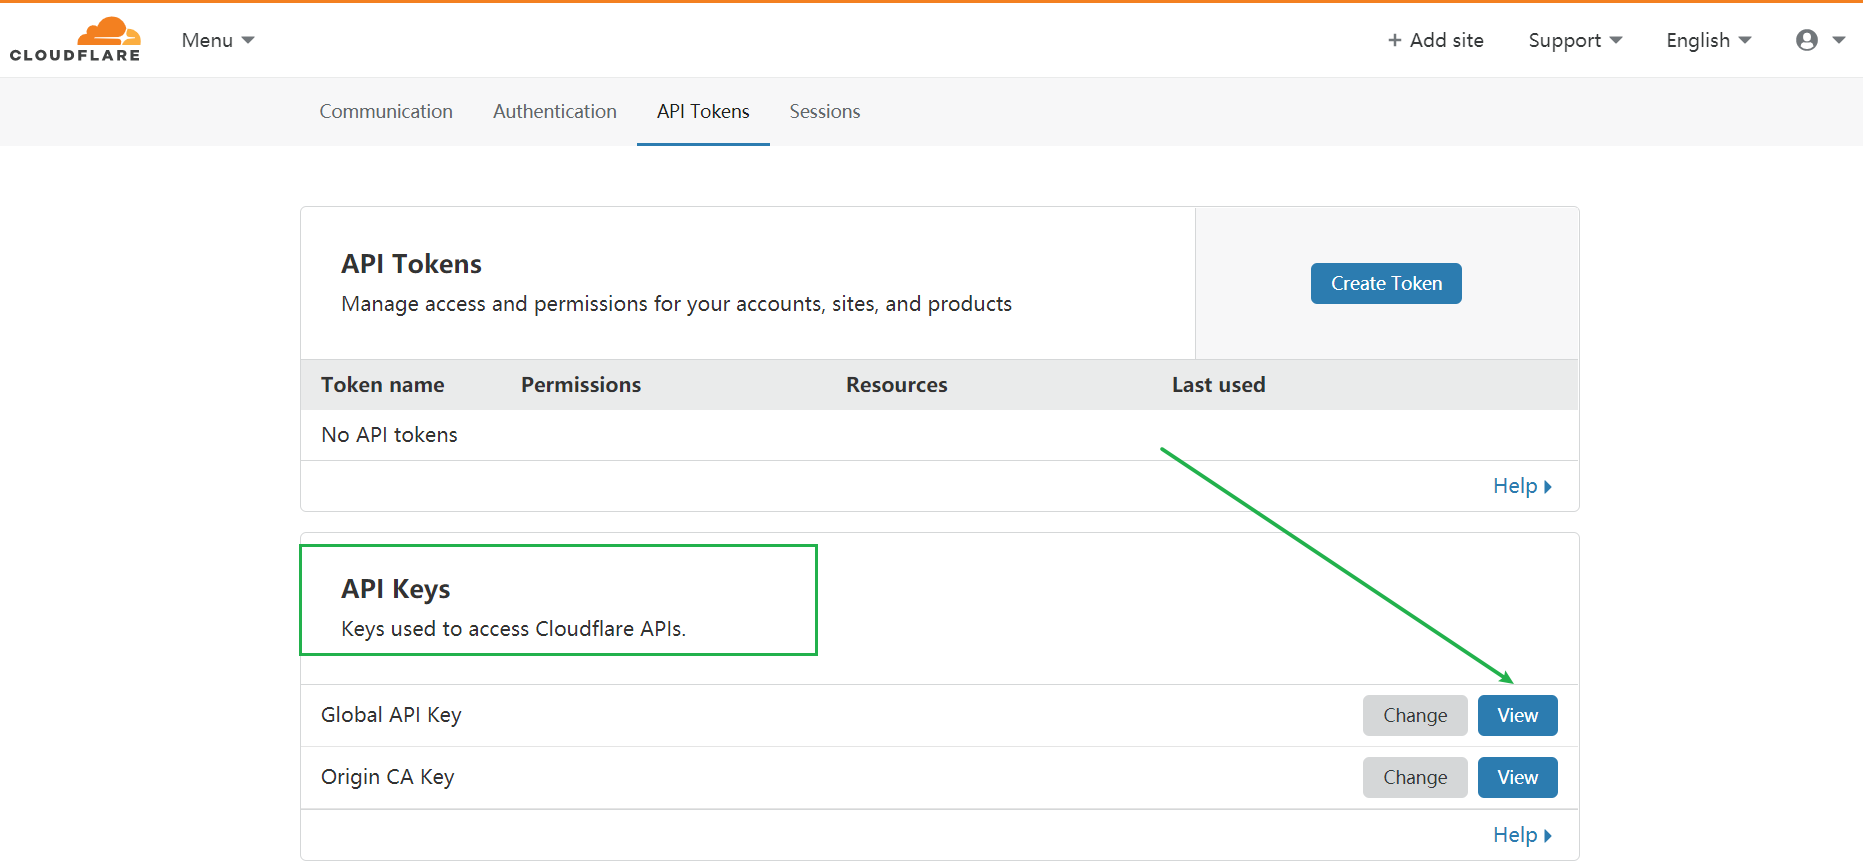Open the Sessions tab
This screenshot has height=866, width=1863.
click(x=825, y=111)
